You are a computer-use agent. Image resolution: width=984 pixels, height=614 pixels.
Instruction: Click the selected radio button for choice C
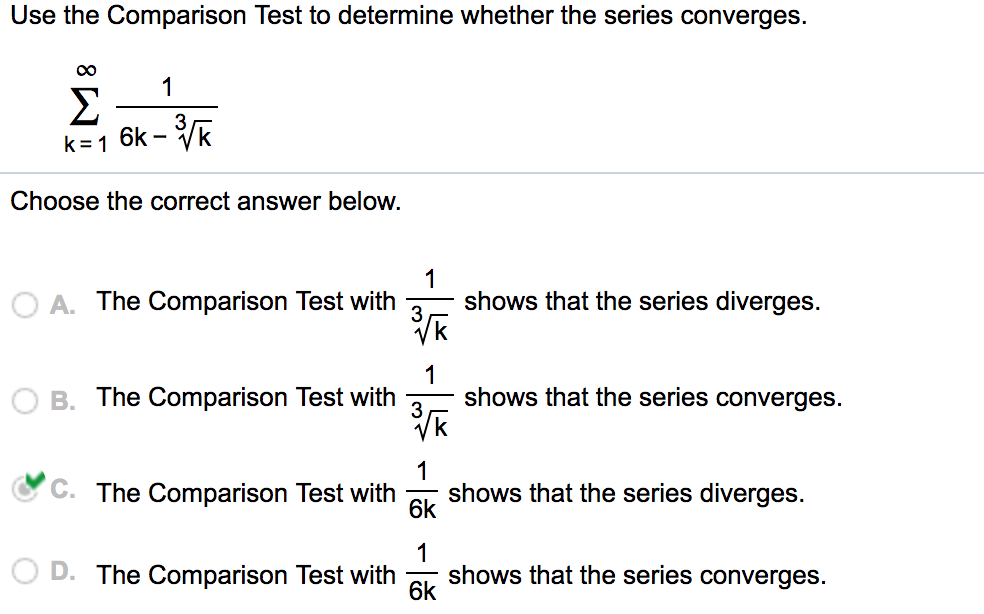tap(26, 489)
